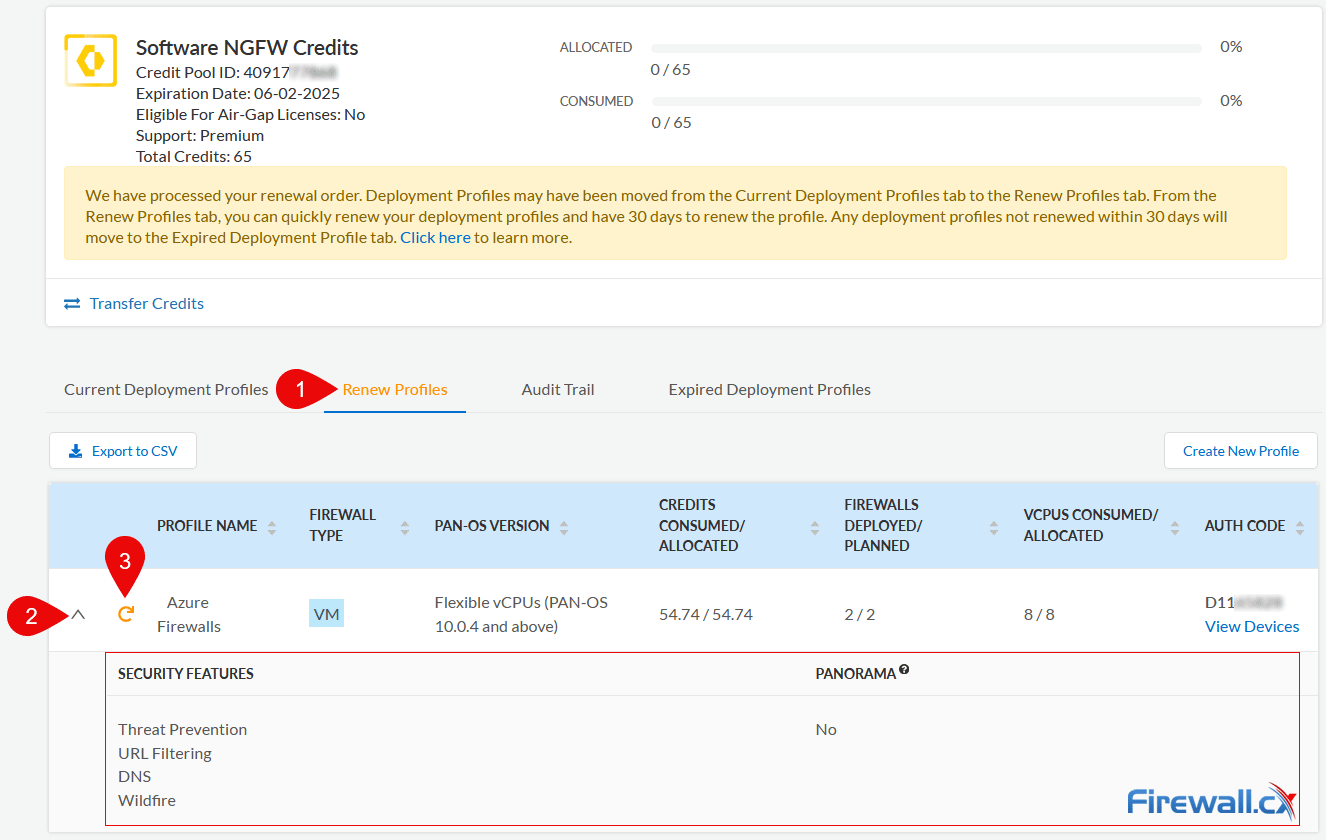Follow the 'Click here' learn more link
1326x840 pixels.
[x=435, y=238]
